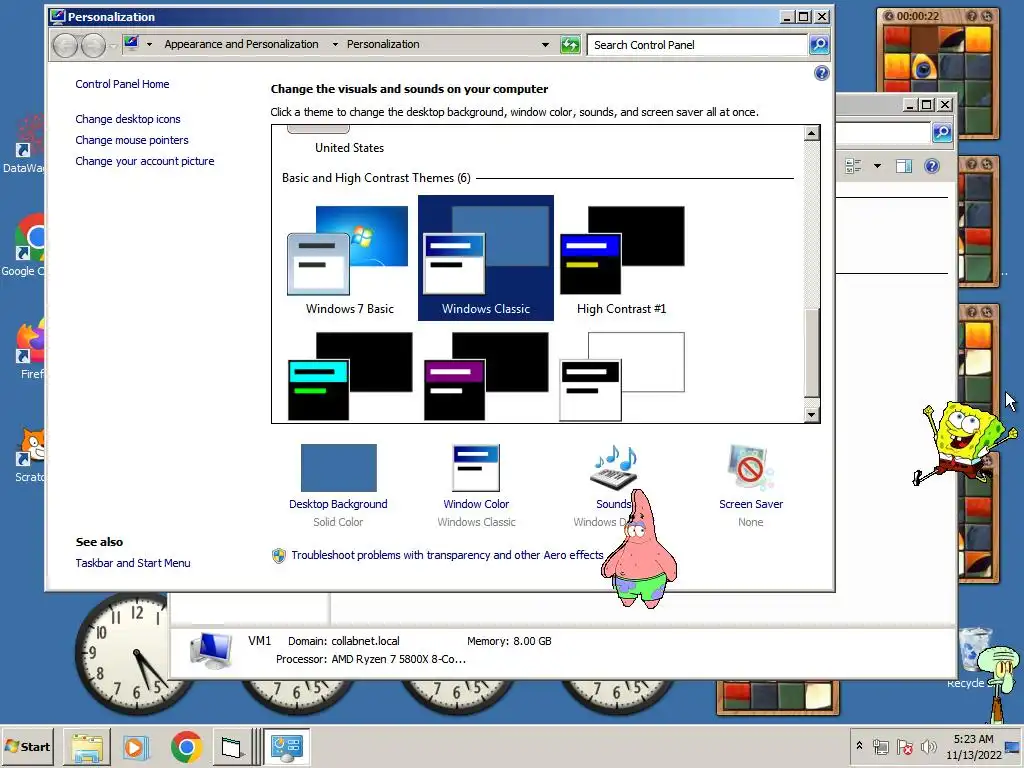
Task: Open Desktop Background settings icon
Action: (338, 468)
